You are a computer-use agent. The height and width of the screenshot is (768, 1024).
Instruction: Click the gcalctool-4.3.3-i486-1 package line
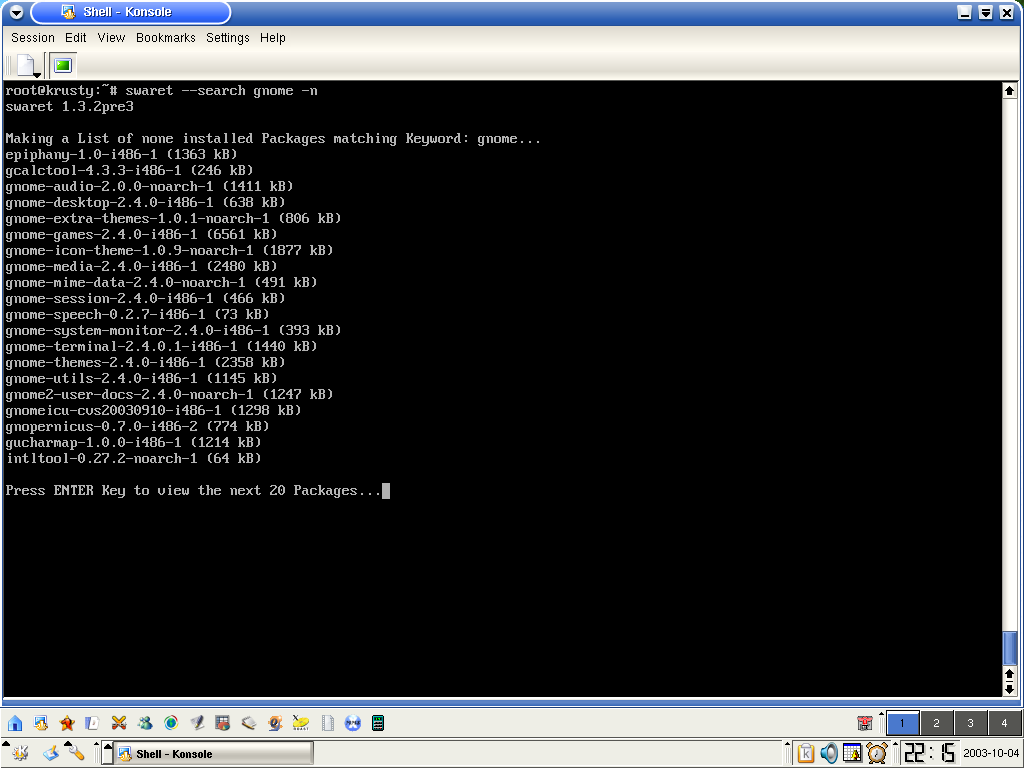point(129,170)
